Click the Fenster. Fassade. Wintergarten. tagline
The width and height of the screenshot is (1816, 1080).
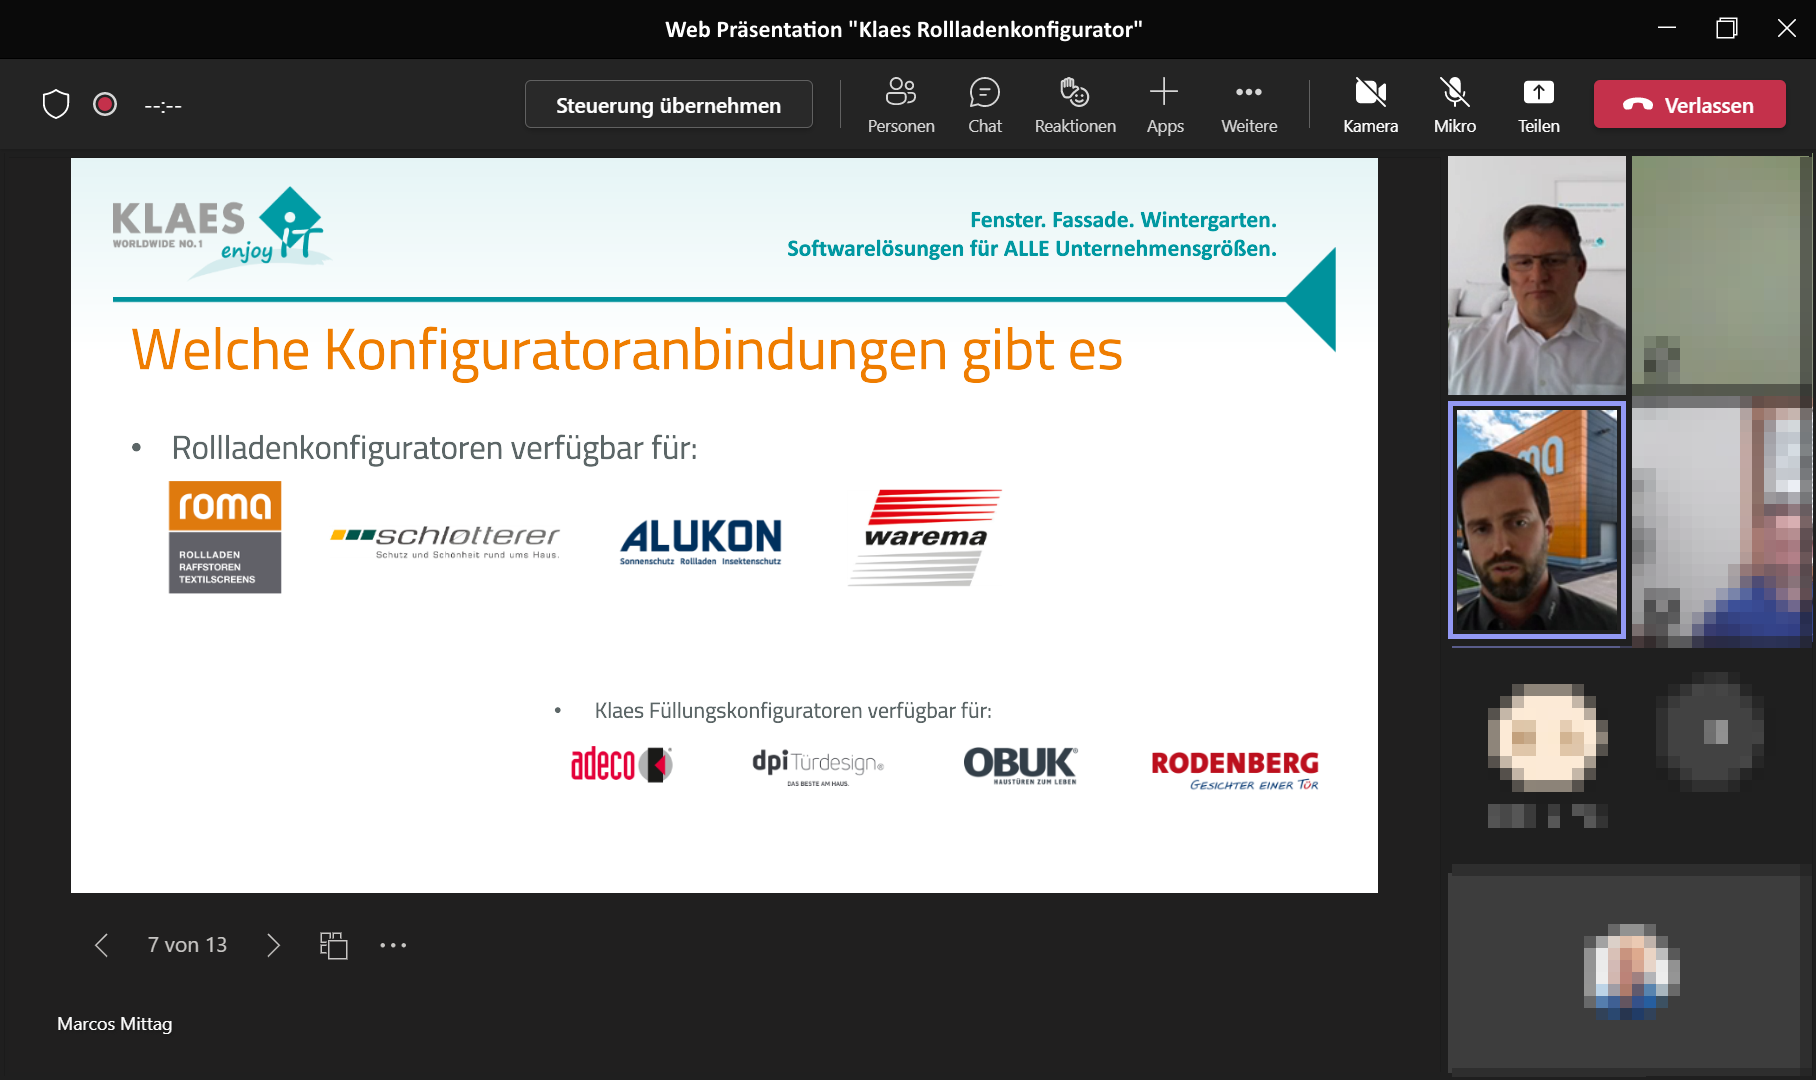1123,220
